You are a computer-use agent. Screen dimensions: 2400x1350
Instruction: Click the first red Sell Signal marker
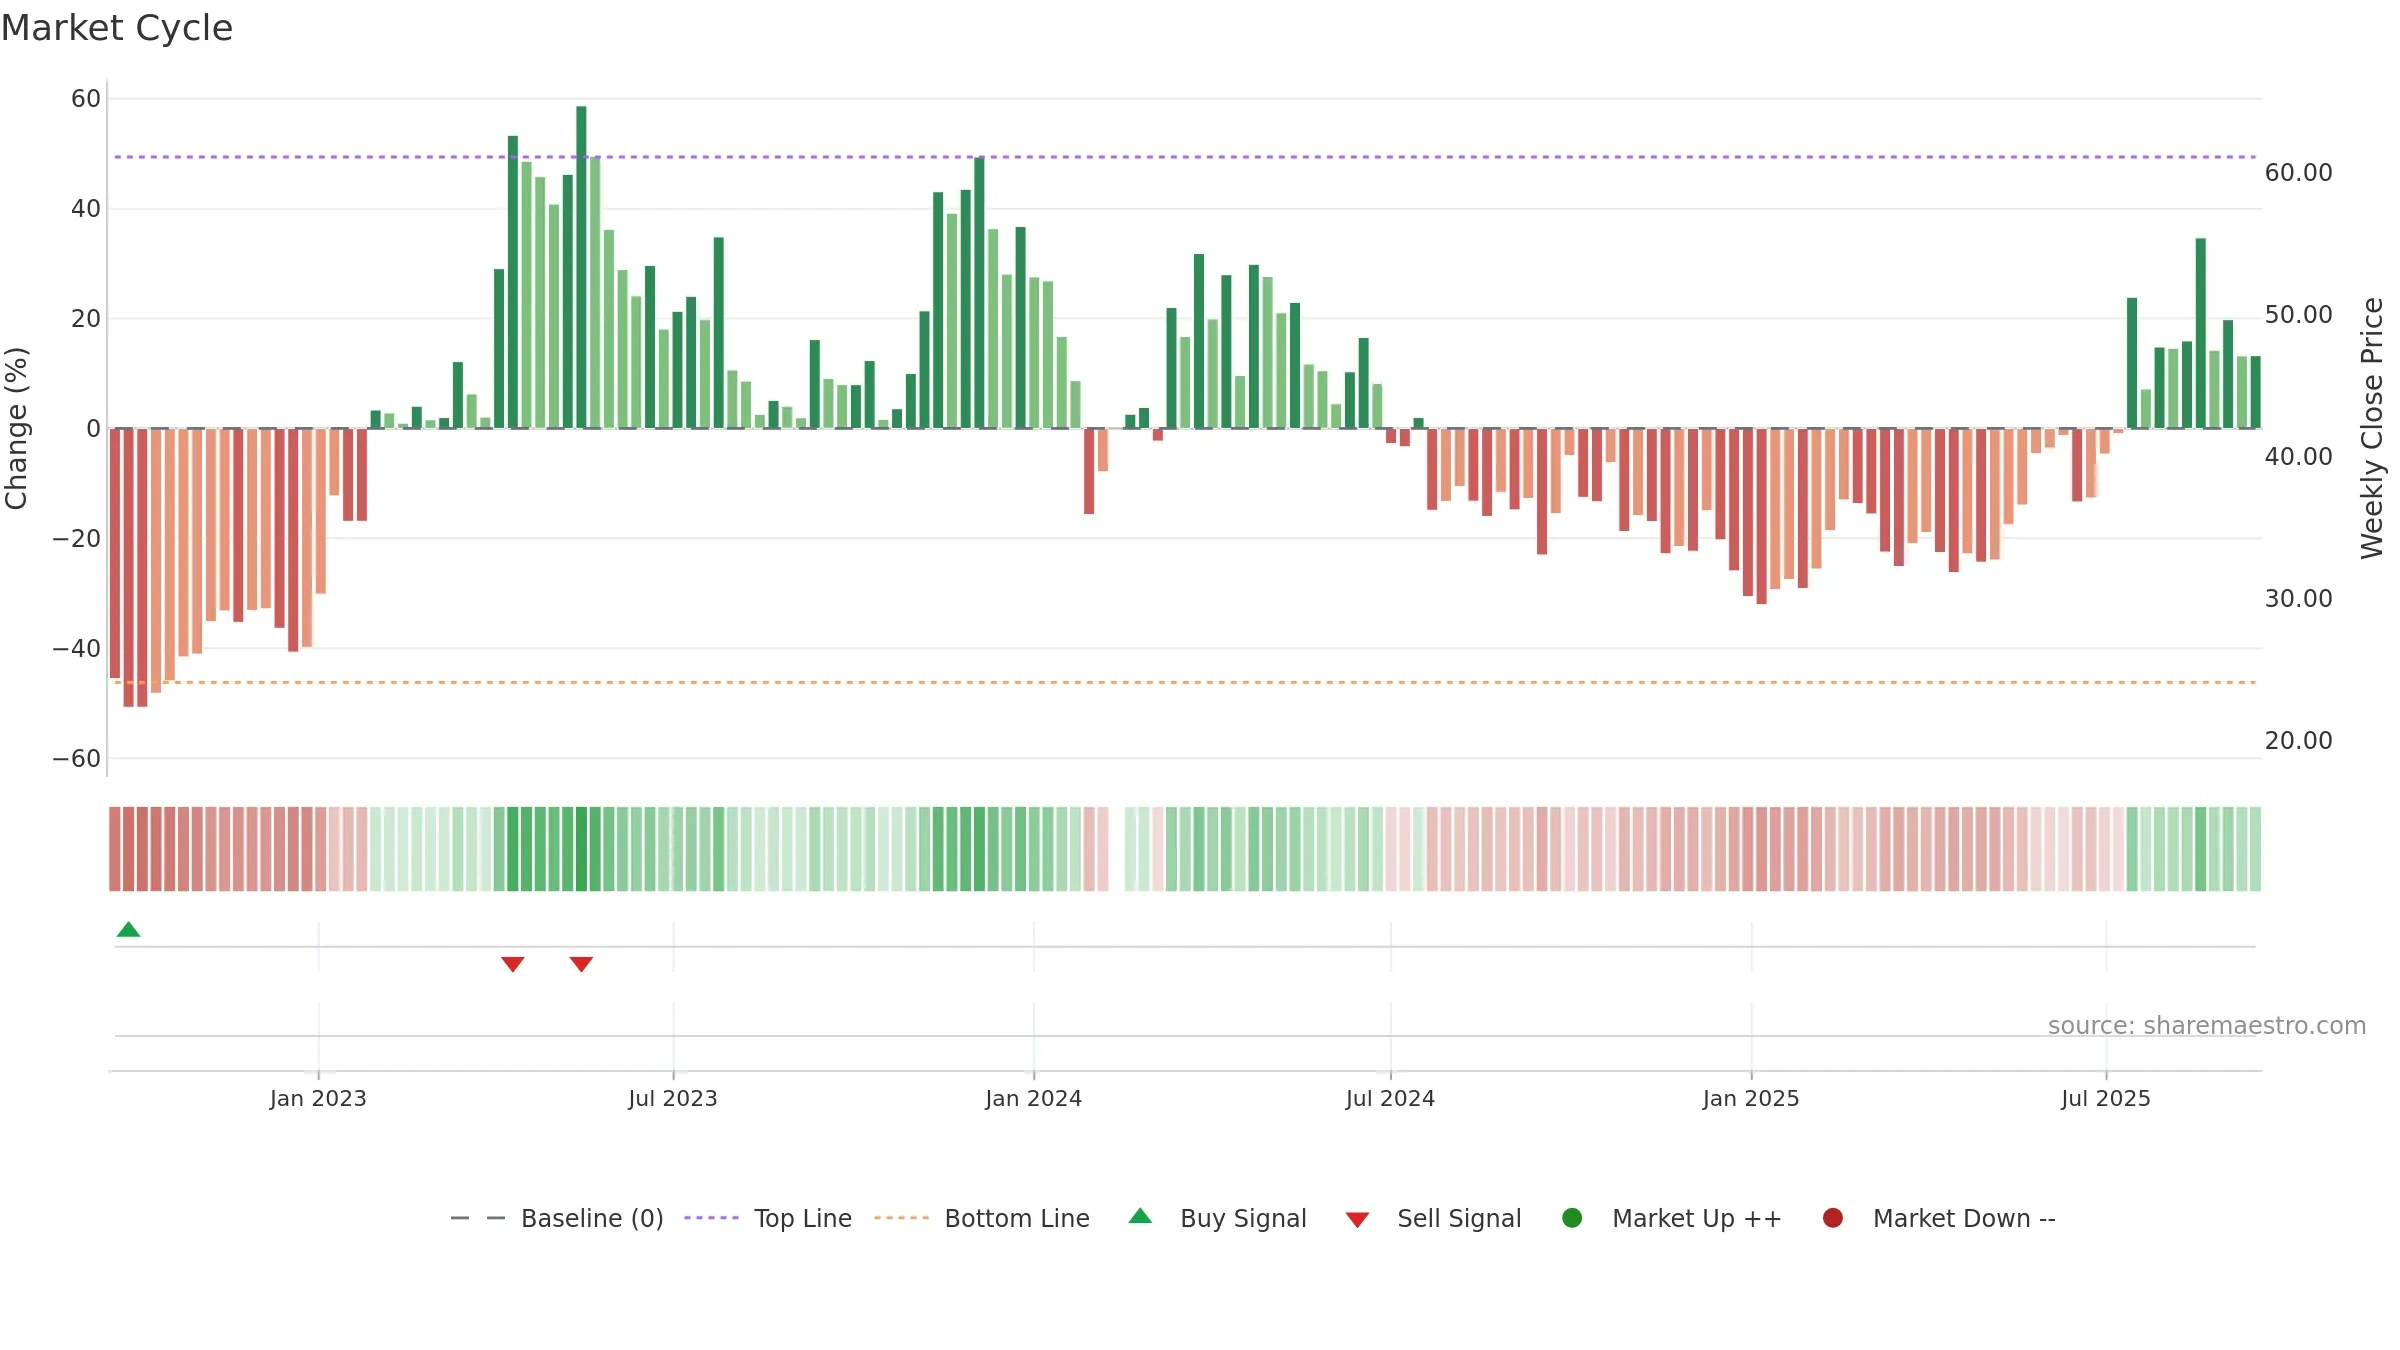513,964
